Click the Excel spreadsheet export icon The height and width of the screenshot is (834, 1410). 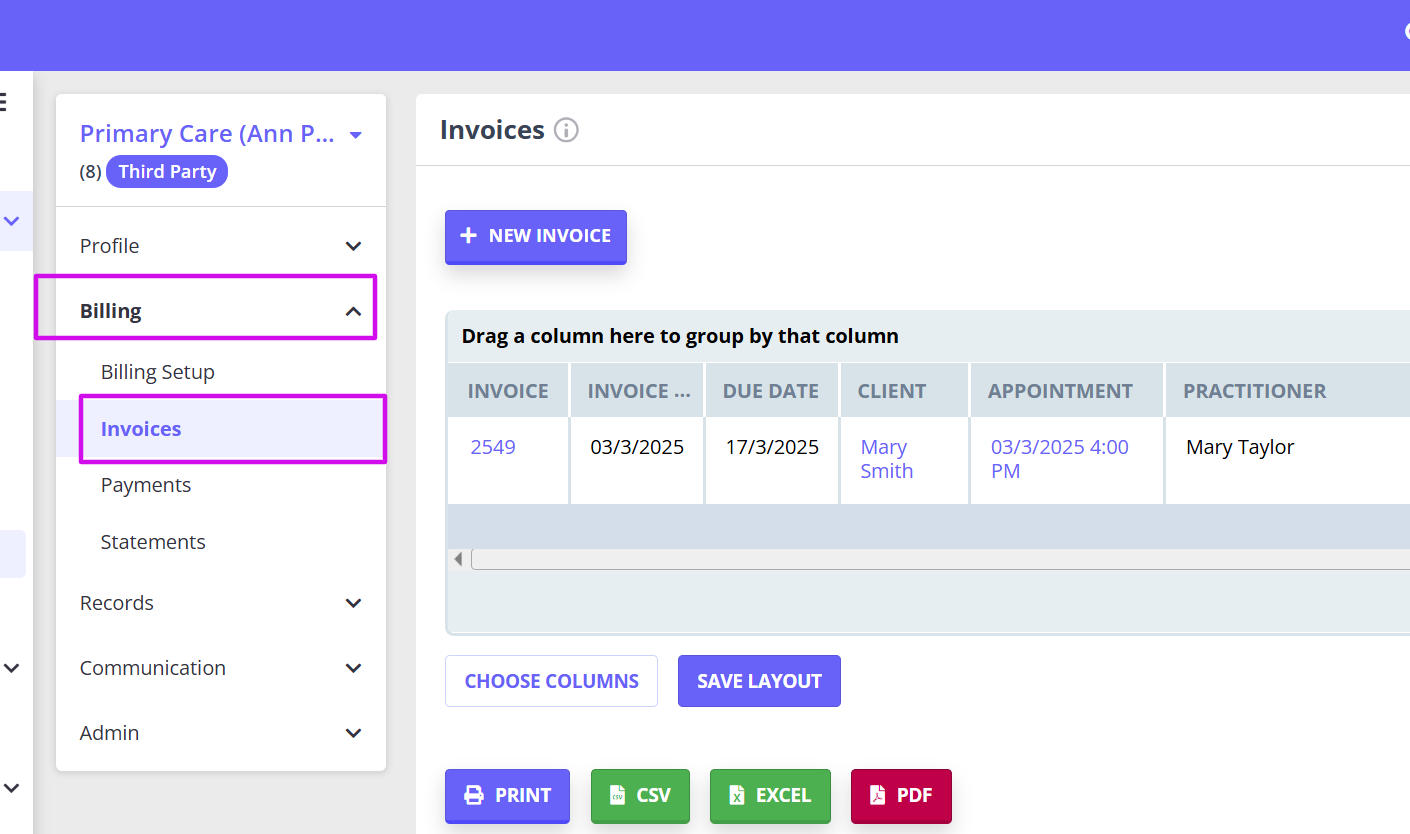pyautogui.click(x=737, y=795)
